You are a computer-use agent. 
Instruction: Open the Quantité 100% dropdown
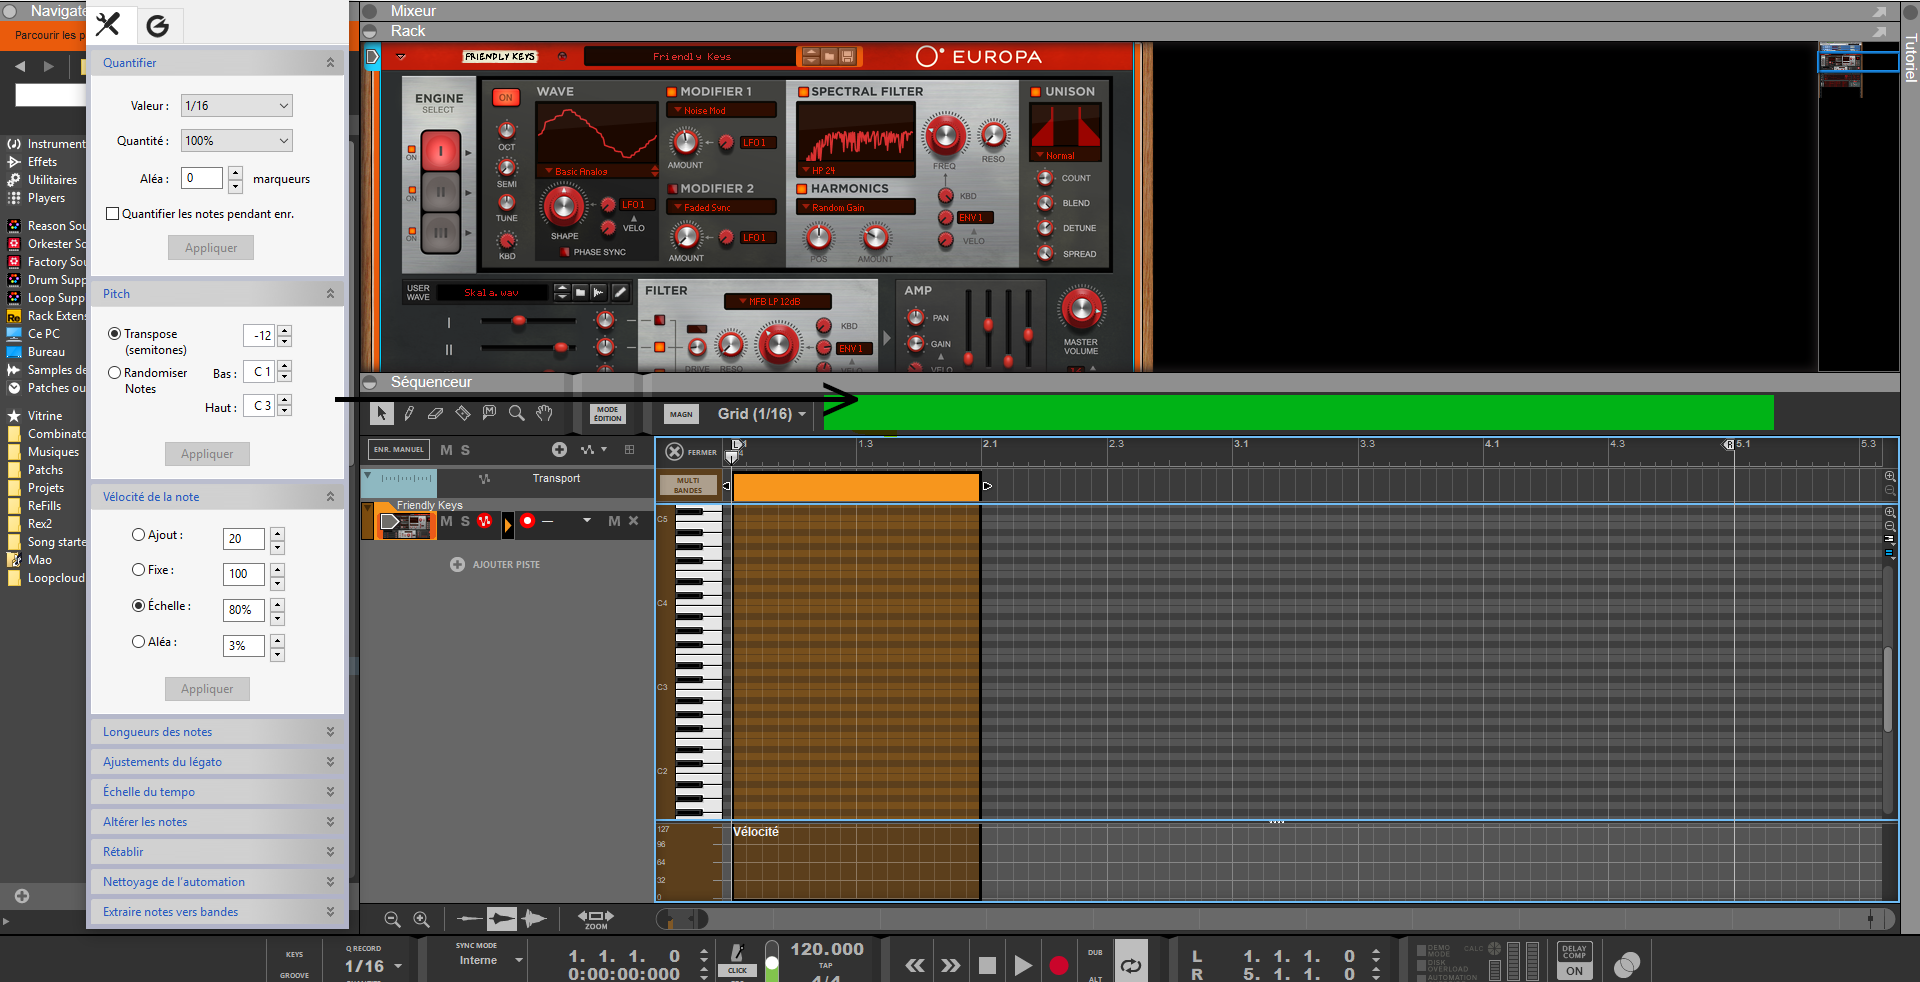coord(237,141)
